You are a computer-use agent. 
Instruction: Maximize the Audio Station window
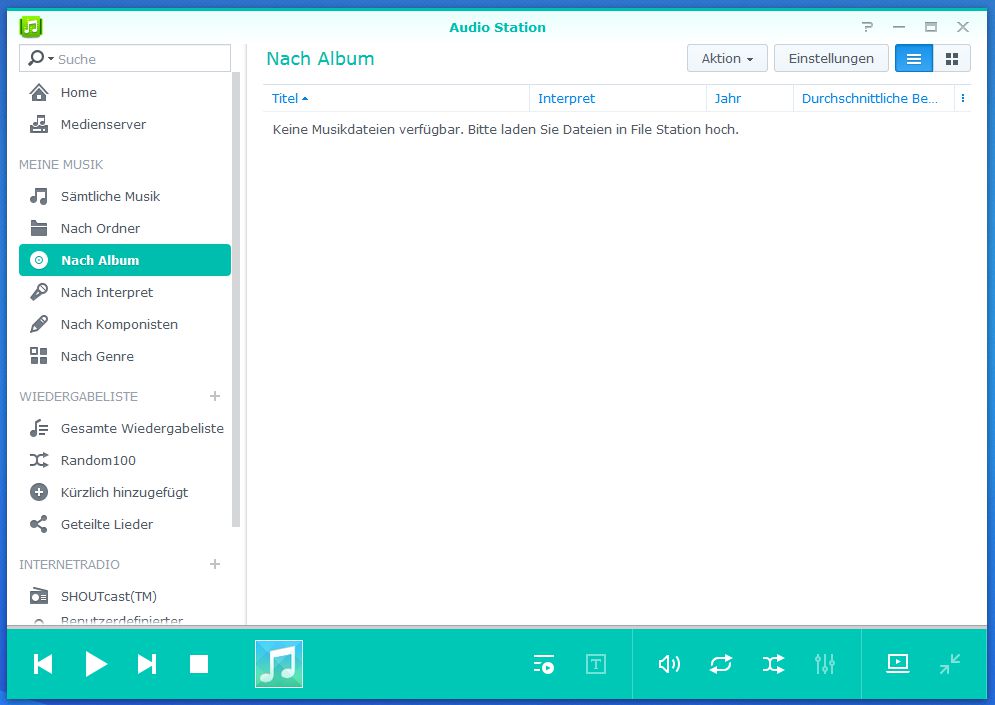pos(931,27)
